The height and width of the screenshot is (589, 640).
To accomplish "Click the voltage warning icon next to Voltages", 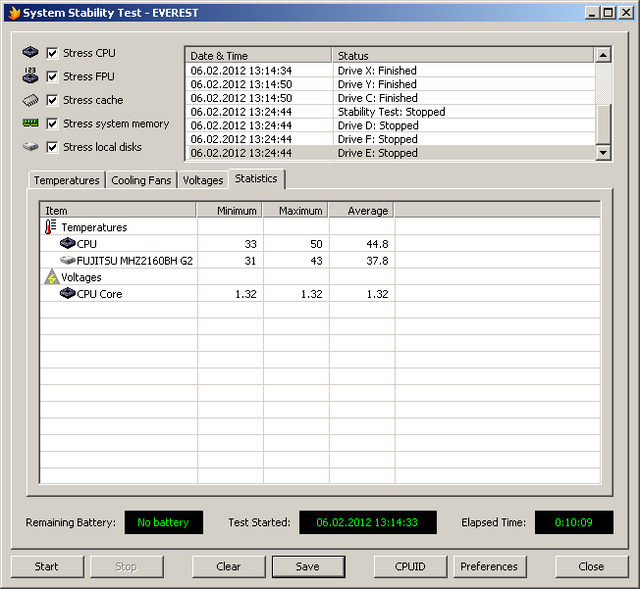I will click(x=51, y=277).
